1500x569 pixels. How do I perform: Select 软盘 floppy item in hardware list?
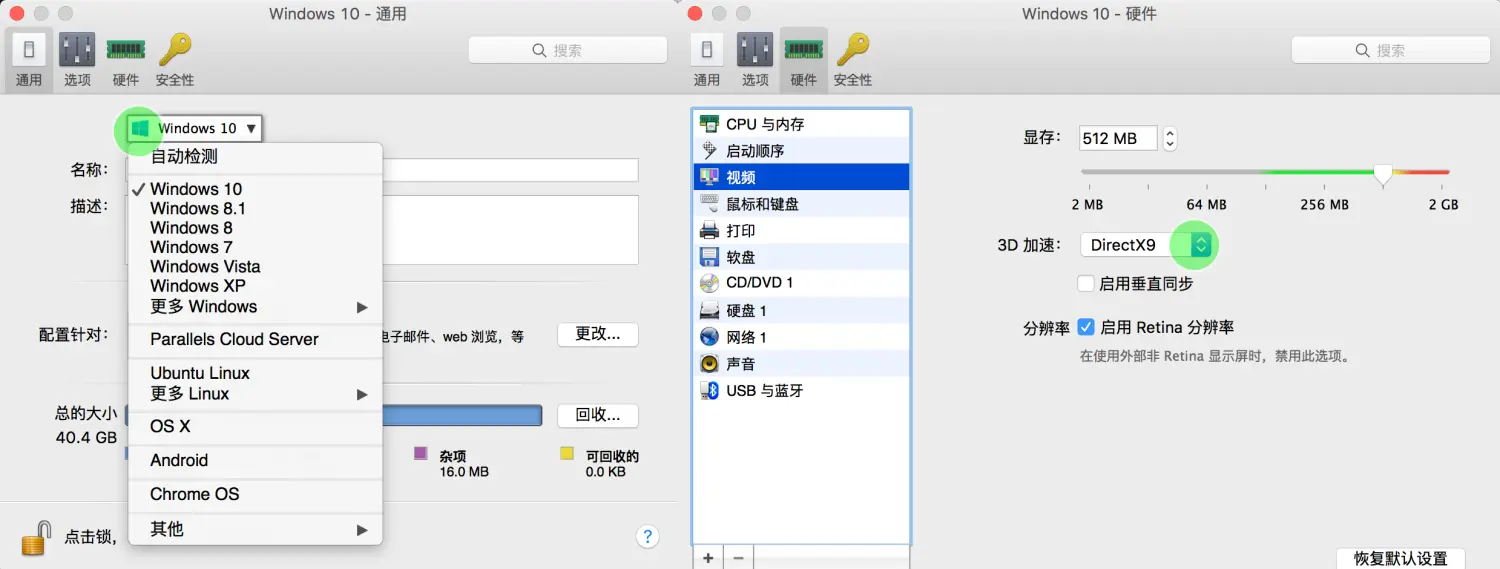801,257
